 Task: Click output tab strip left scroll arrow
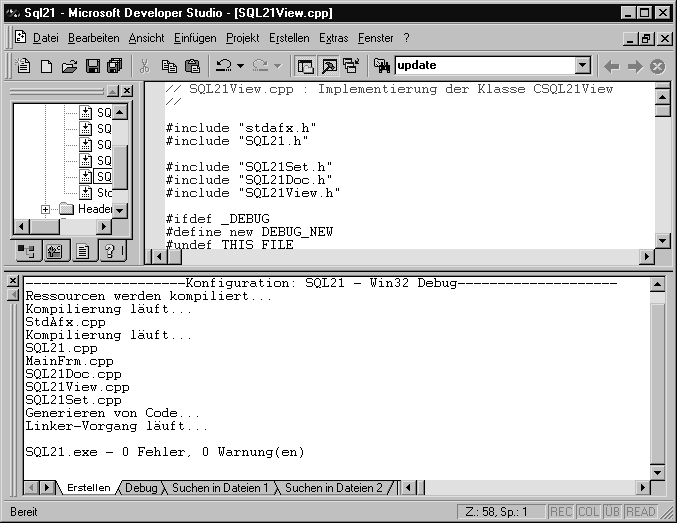click(32, 488)
